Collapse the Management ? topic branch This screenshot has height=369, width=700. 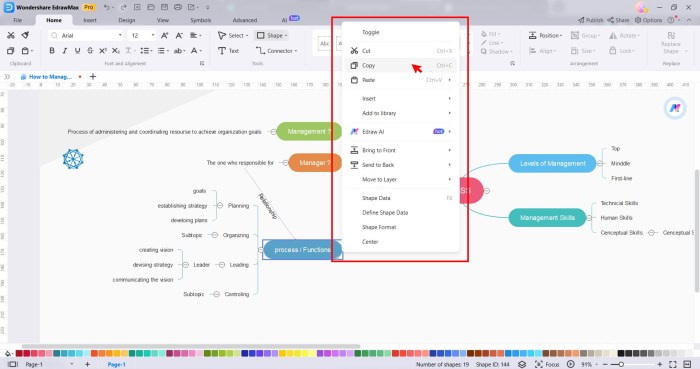click(273, 132)
